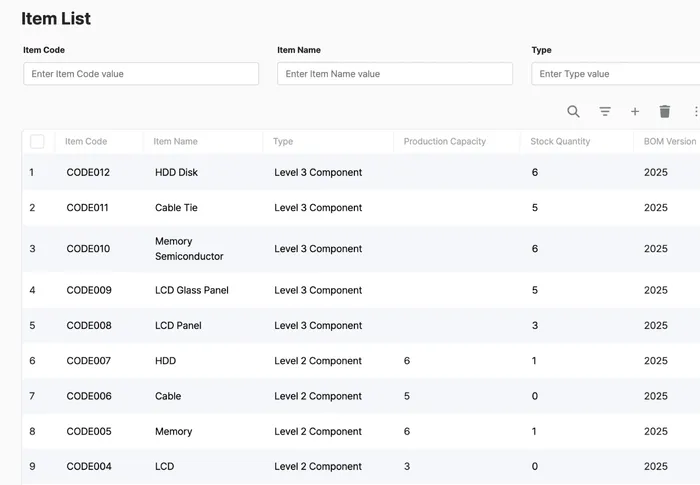The width and height of the screenshot is (700, 485).
Task: Click the Cable item name in CODE006 row
Action: tap(168, 396)
